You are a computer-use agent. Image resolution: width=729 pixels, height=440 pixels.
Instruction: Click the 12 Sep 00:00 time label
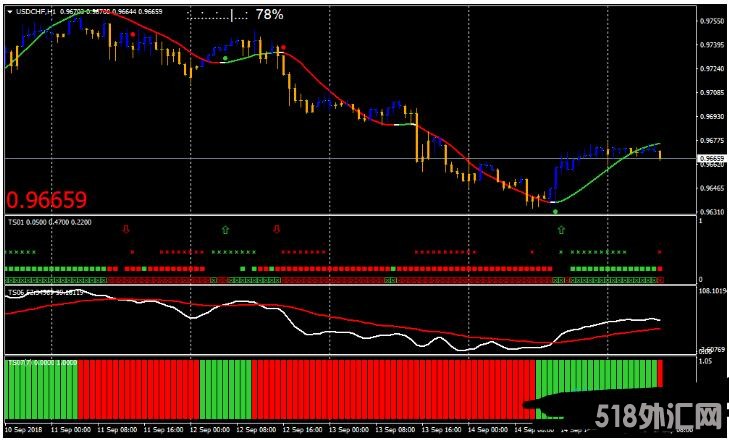210,428
